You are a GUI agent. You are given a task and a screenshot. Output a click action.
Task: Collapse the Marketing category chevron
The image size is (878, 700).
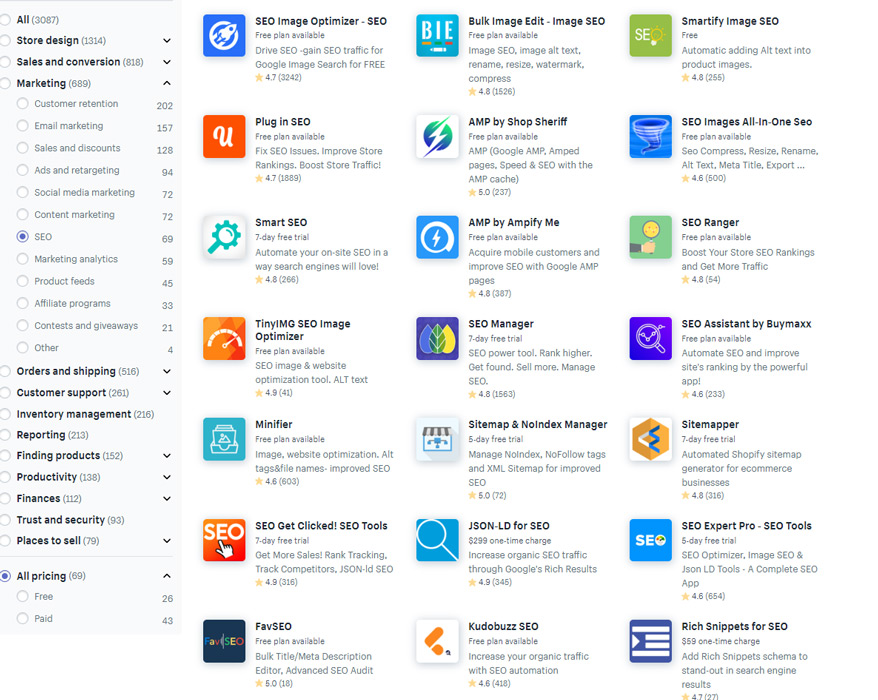click(167, 83)
